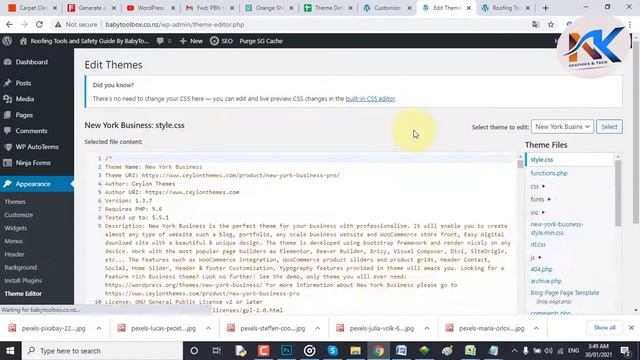
Task: Go to Header submenu
Action: [x=14, y=254]
